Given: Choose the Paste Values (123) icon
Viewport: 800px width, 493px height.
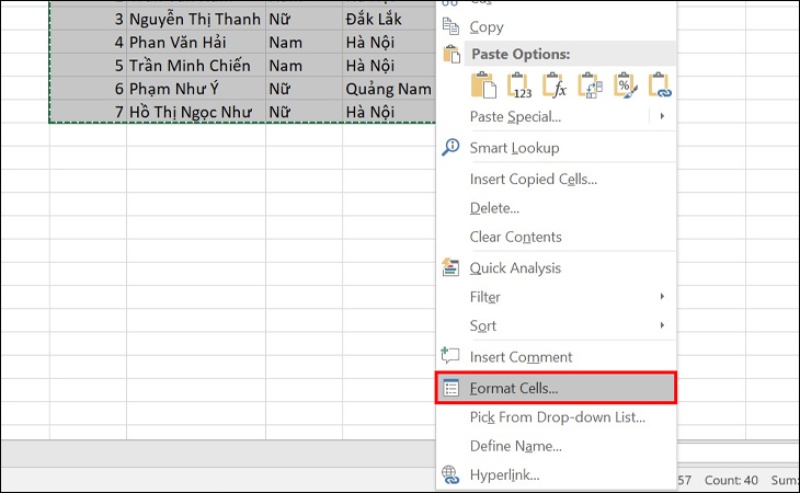Looking at the screenshot, I should pos(519,85).
